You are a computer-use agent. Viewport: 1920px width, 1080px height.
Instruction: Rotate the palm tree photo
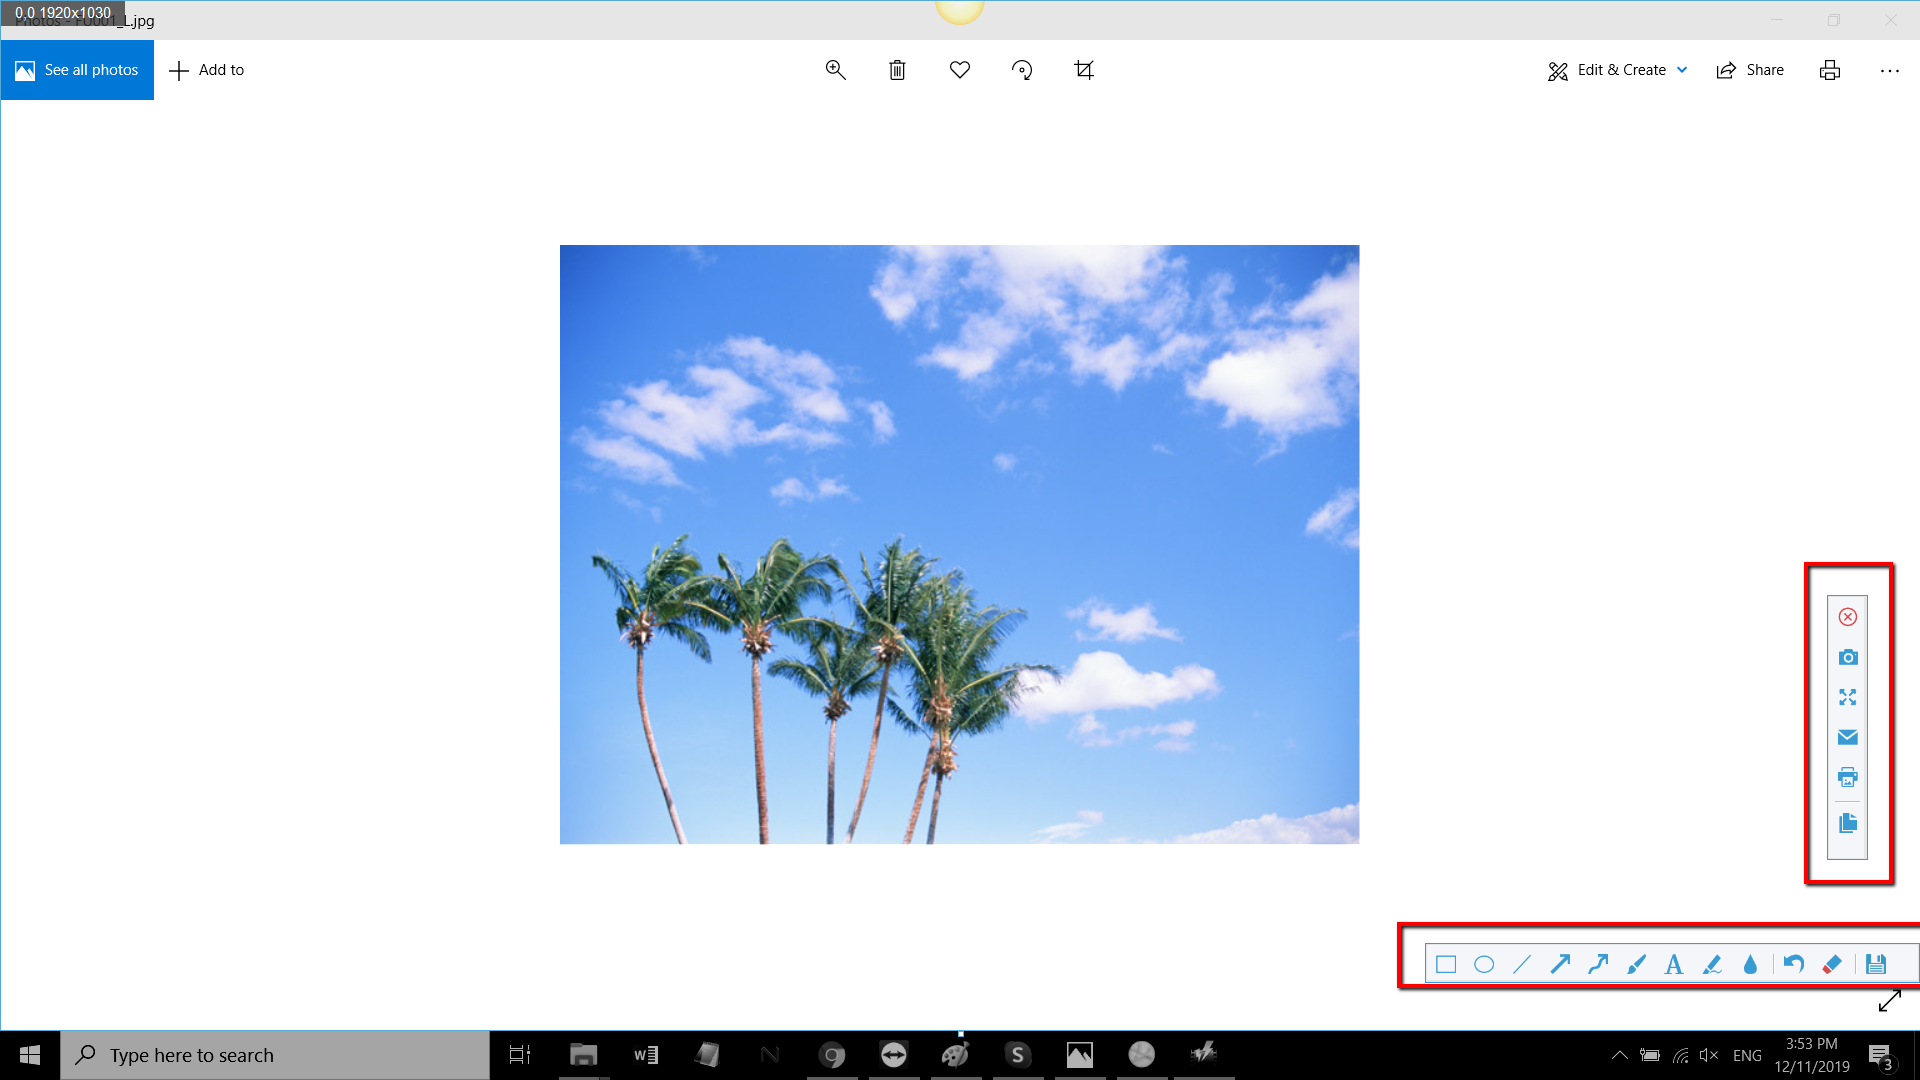[1022, 70]
